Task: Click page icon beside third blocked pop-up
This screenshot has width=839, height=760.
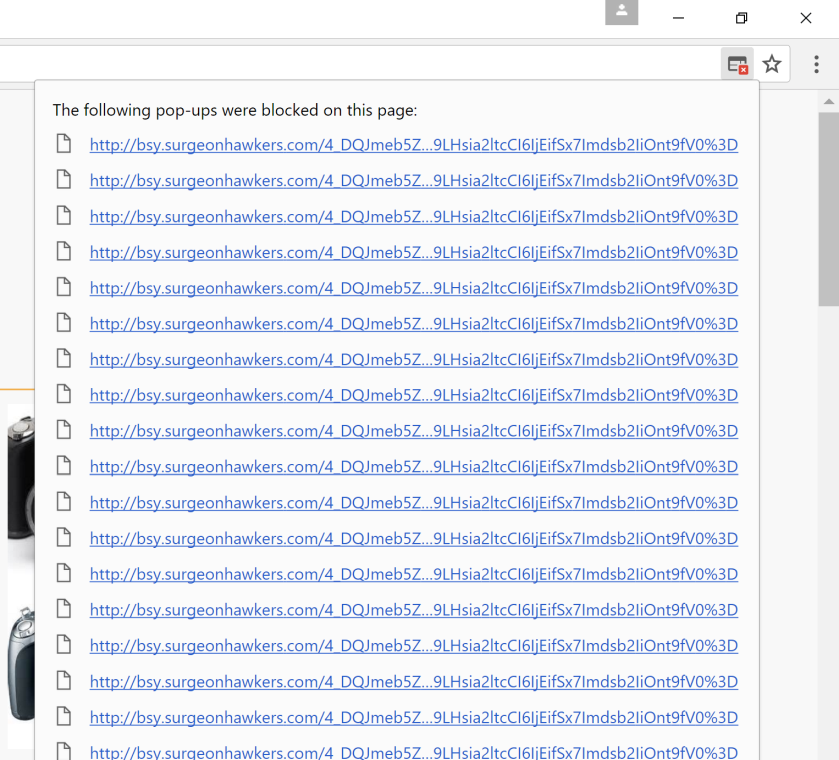Action: pos(64,216)
